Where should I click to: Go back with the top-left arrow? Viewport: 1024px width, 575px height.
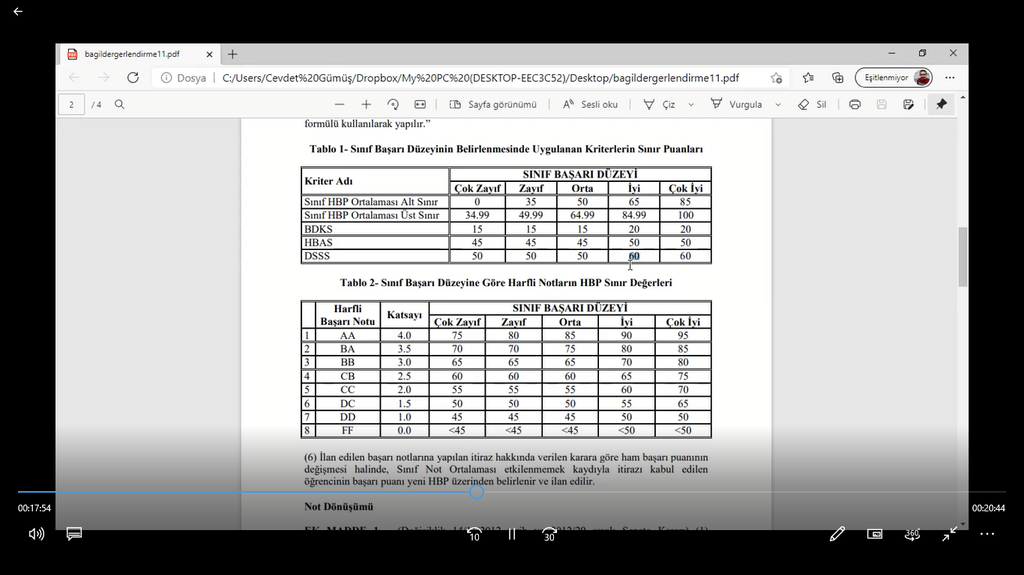[x=18, y=11]
